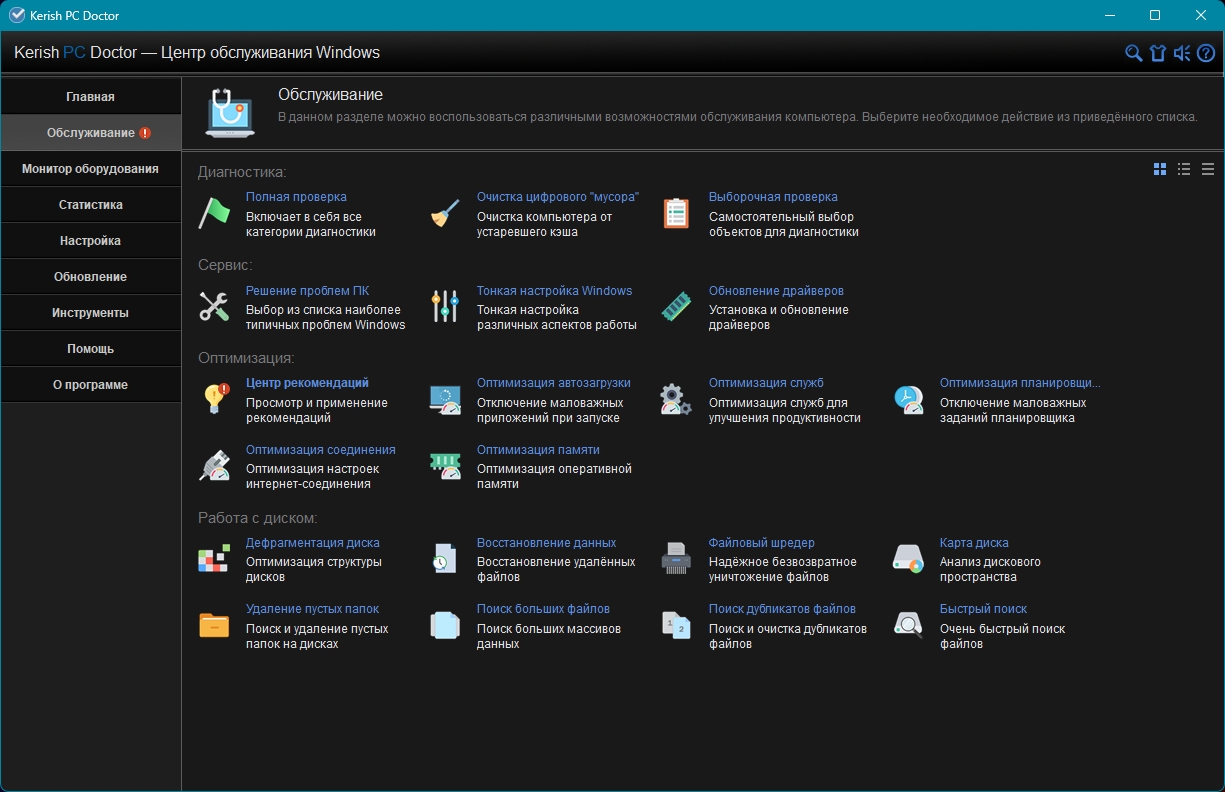
Task: Click the Оптимизация планировщи... link
Action: [1020, 383]
